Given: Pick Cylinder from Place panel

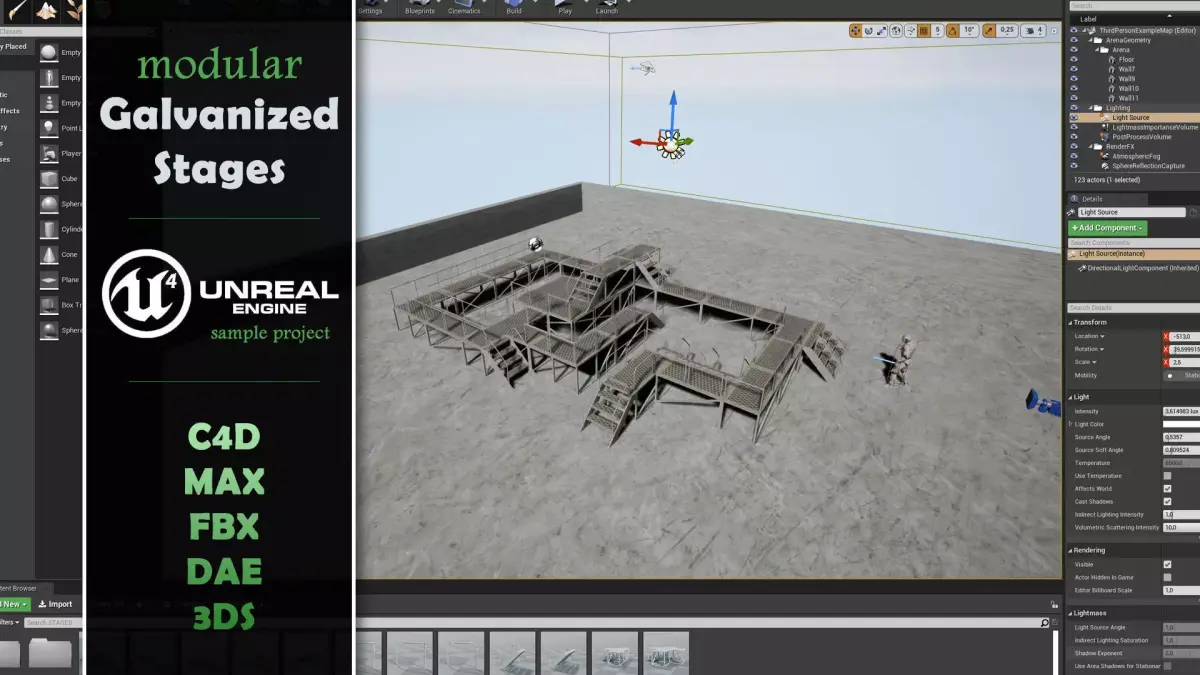Looking at the screenshot, I should pyautogui.click(x=61, y=229).
